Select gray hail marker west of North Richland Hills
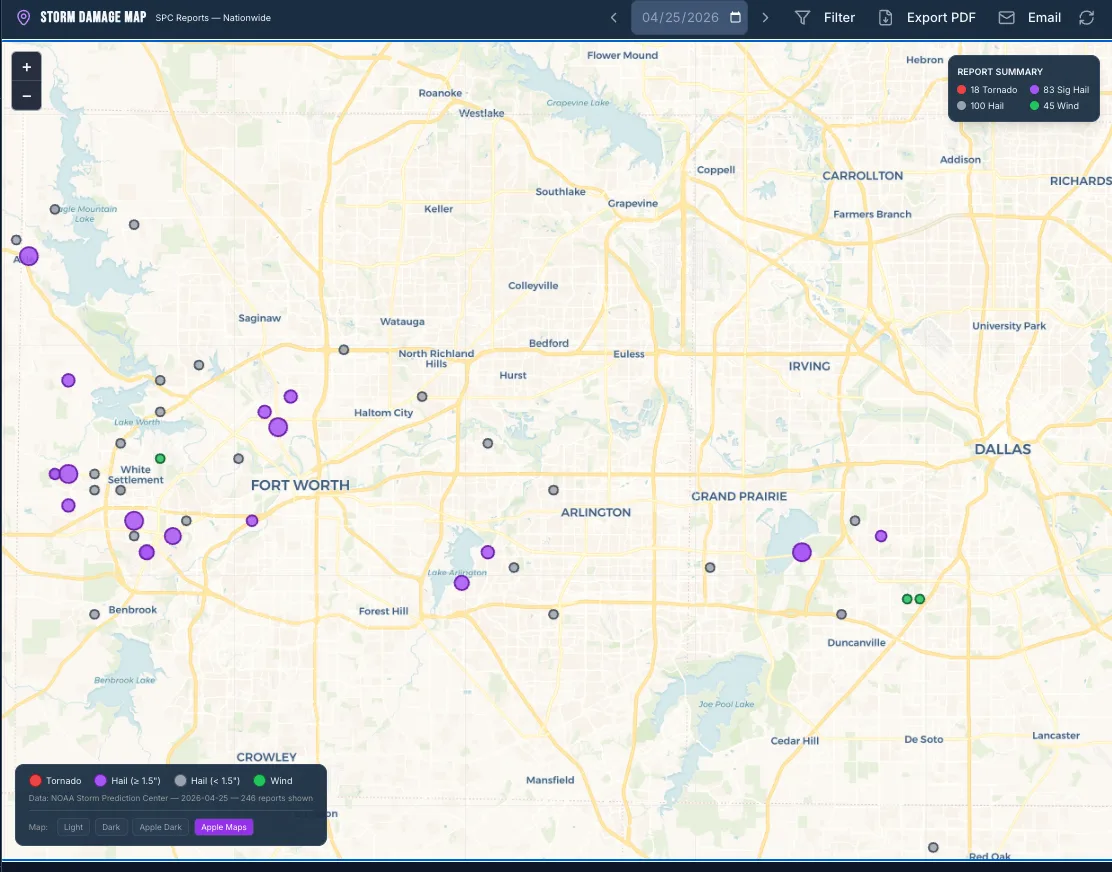 coord(344,350)
